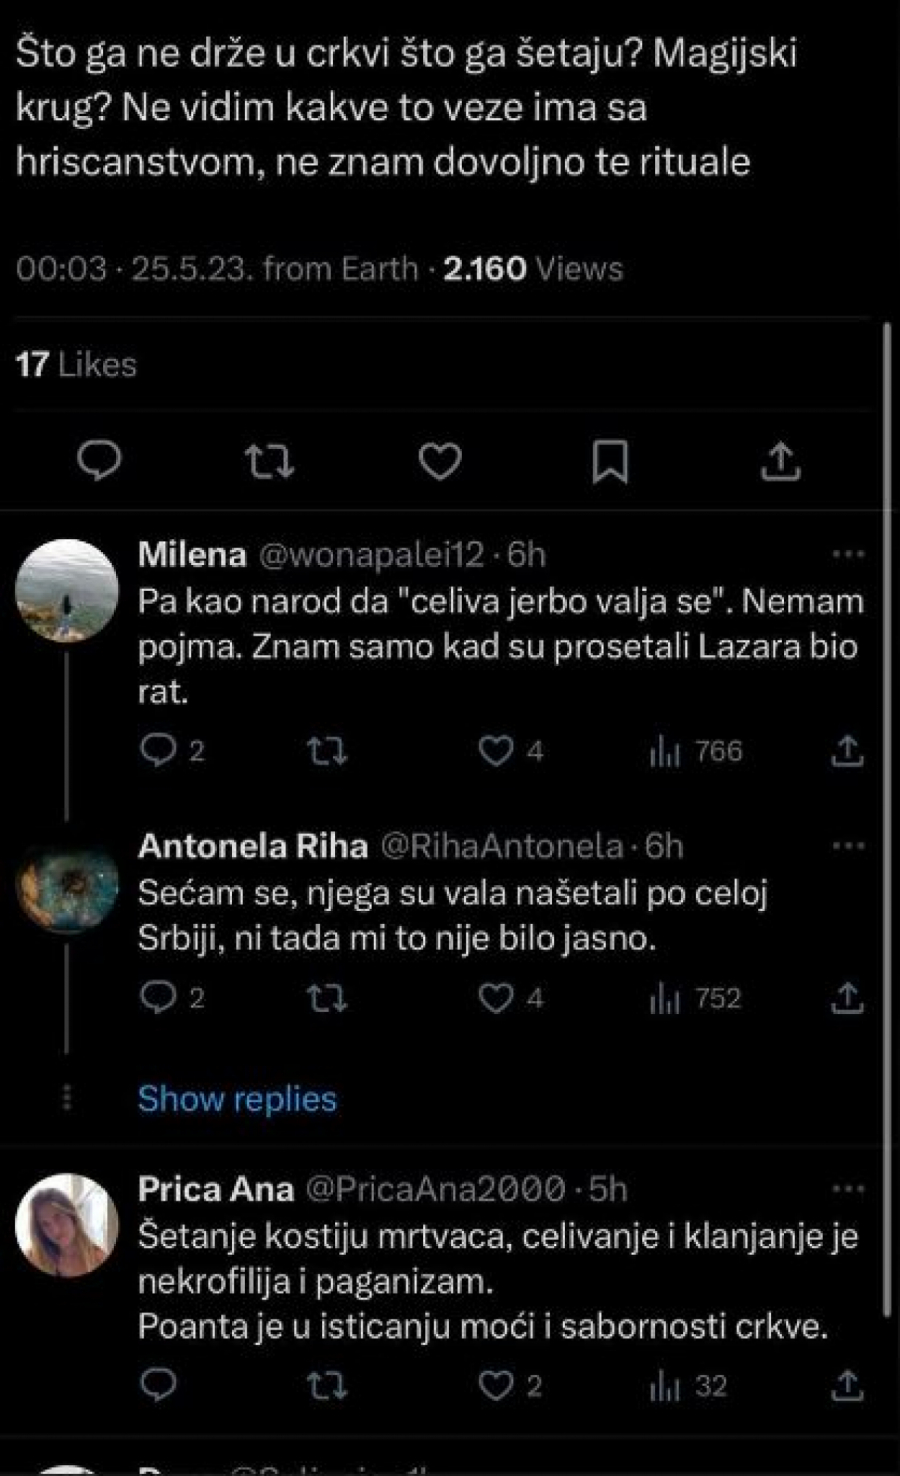Share Milena's reply
Screen dimensions: 900x1476
(x=847, y=751)
